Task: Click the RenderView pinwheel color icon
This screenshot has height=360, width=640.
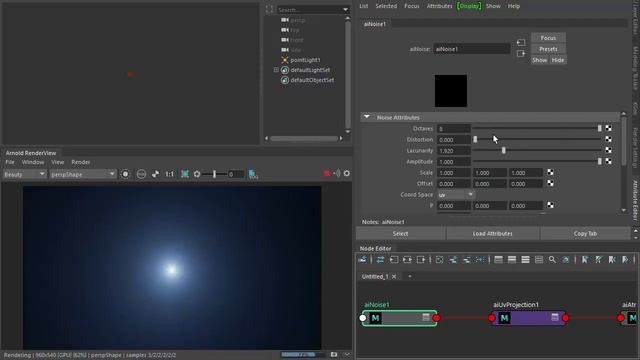Action: point(156,174)
